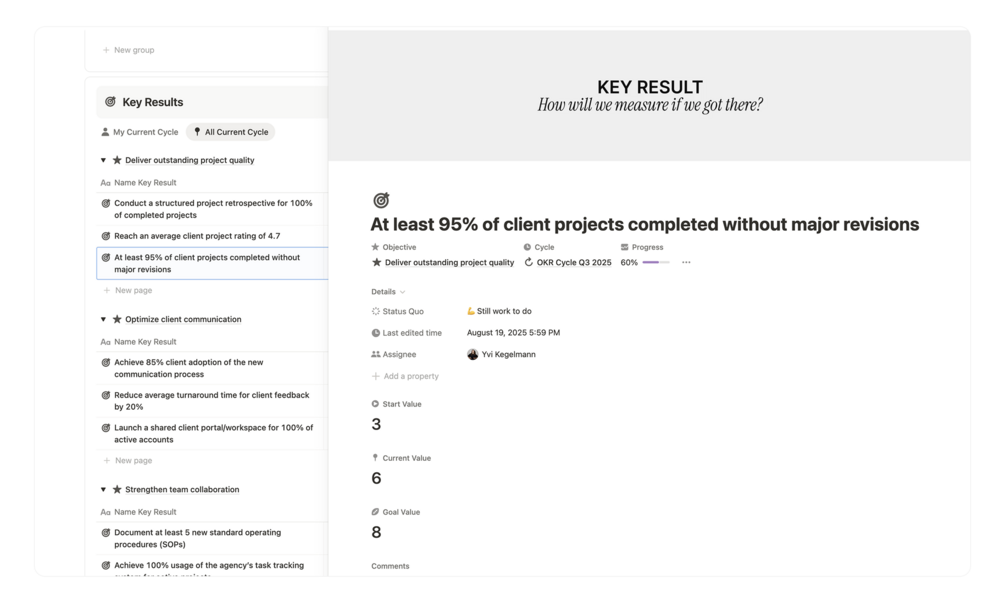Click the star icon next to Optimize client communication
Screen dimensions: 1005x603
pyautogui.click(x=117, y=320)
